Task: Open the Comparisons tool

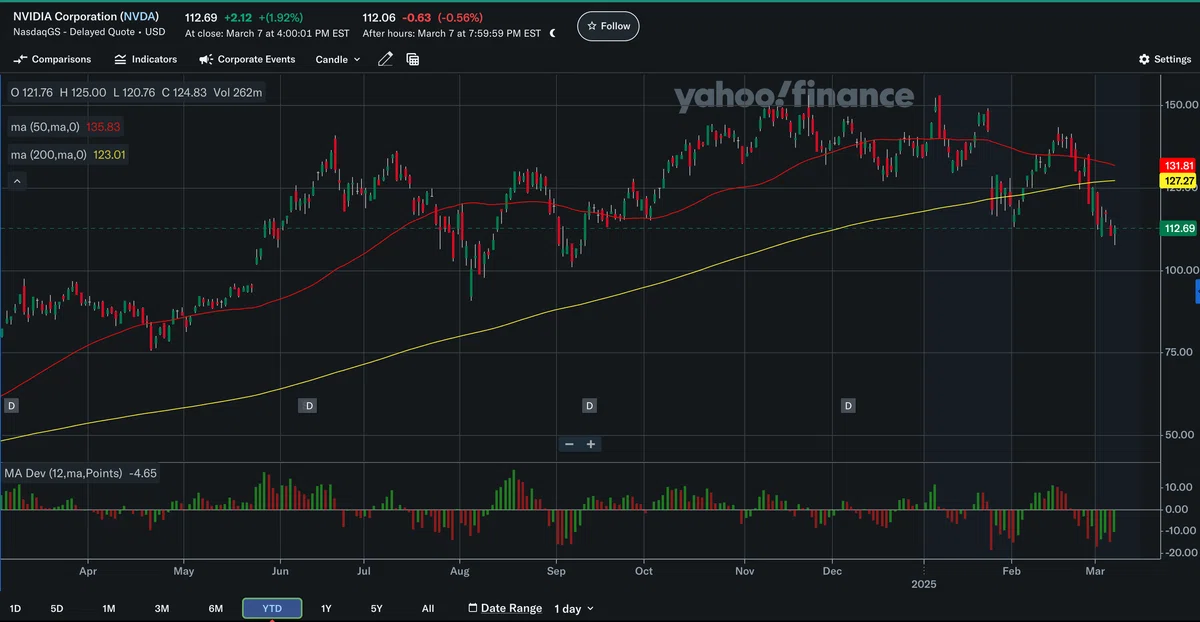Action: [51, 59]
